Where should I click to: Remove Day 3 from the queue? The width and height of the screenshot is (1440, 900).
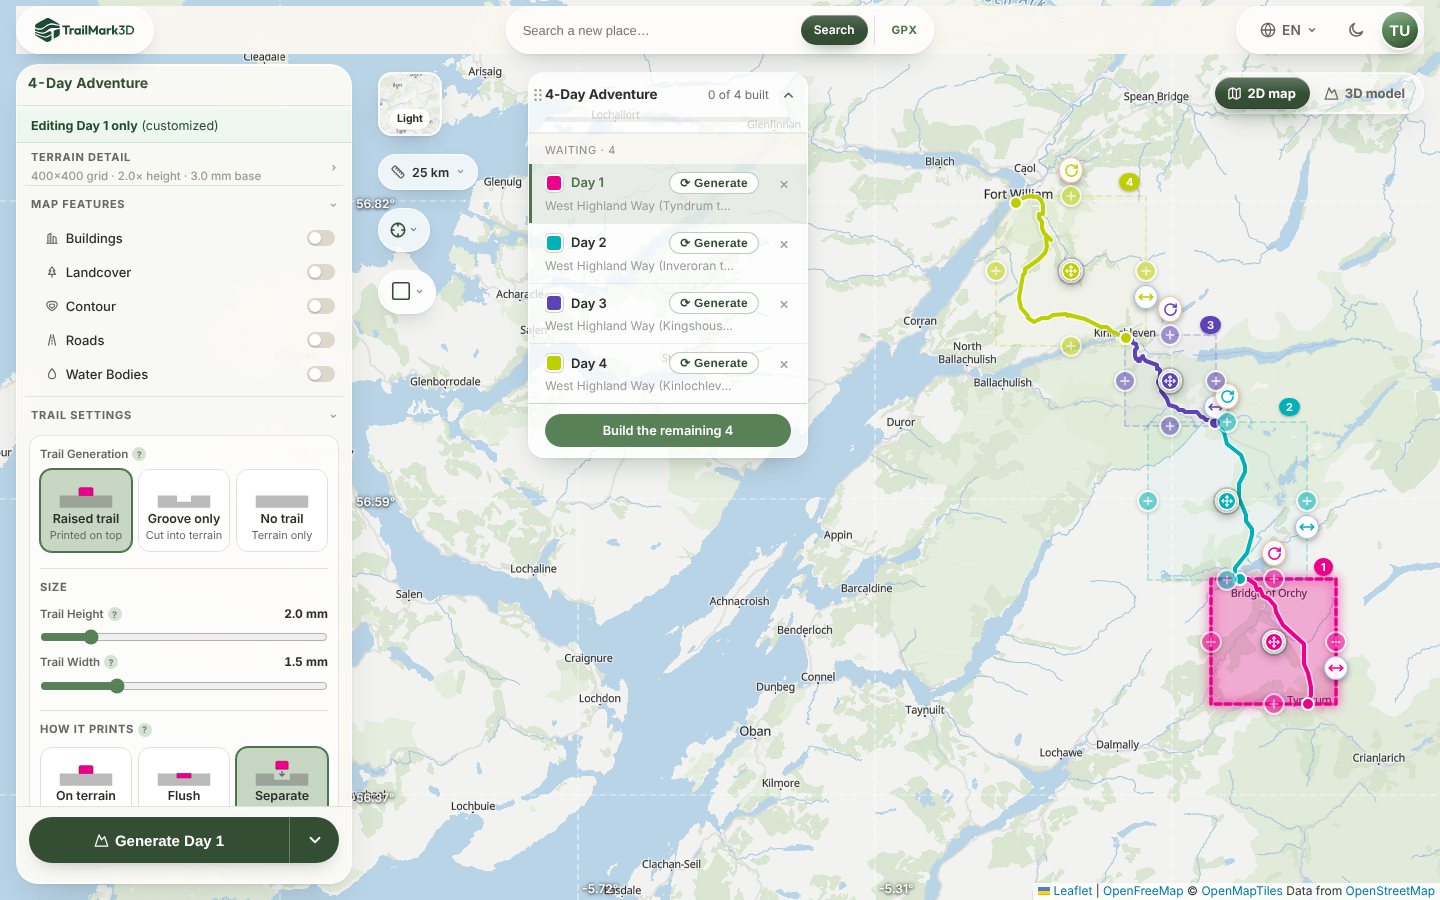[x=784, y=304]
